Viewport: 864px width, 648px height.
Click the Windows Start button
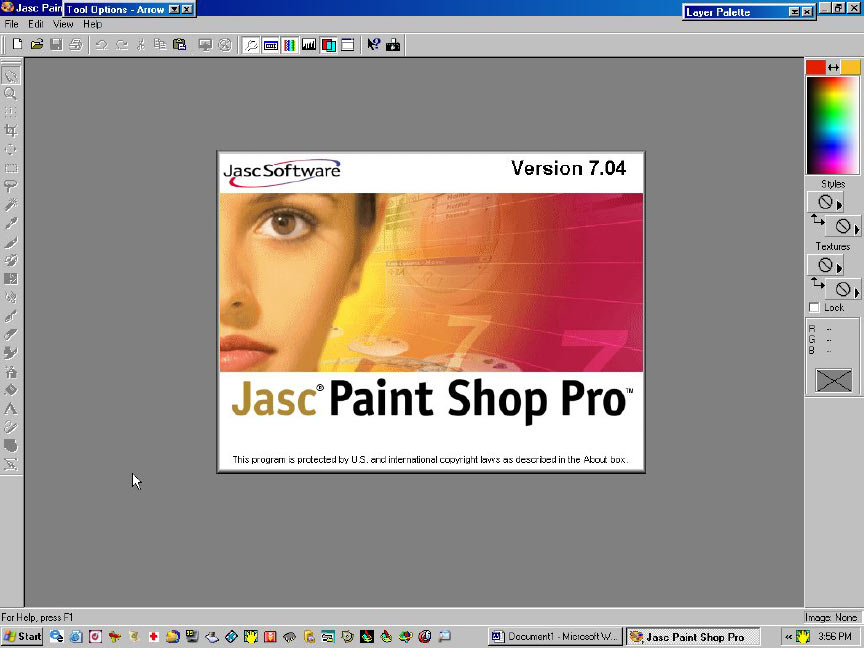pos(22,636)
